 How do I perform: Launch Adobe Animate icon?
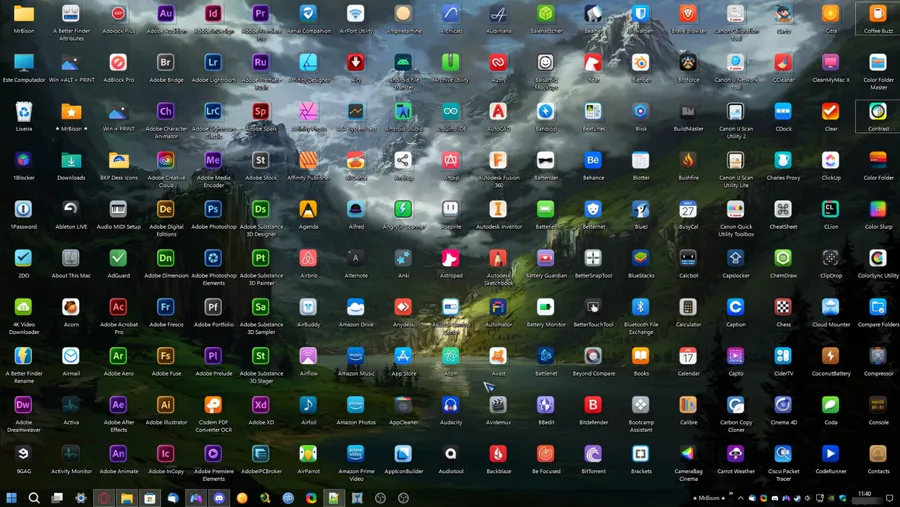pos(118,454)
